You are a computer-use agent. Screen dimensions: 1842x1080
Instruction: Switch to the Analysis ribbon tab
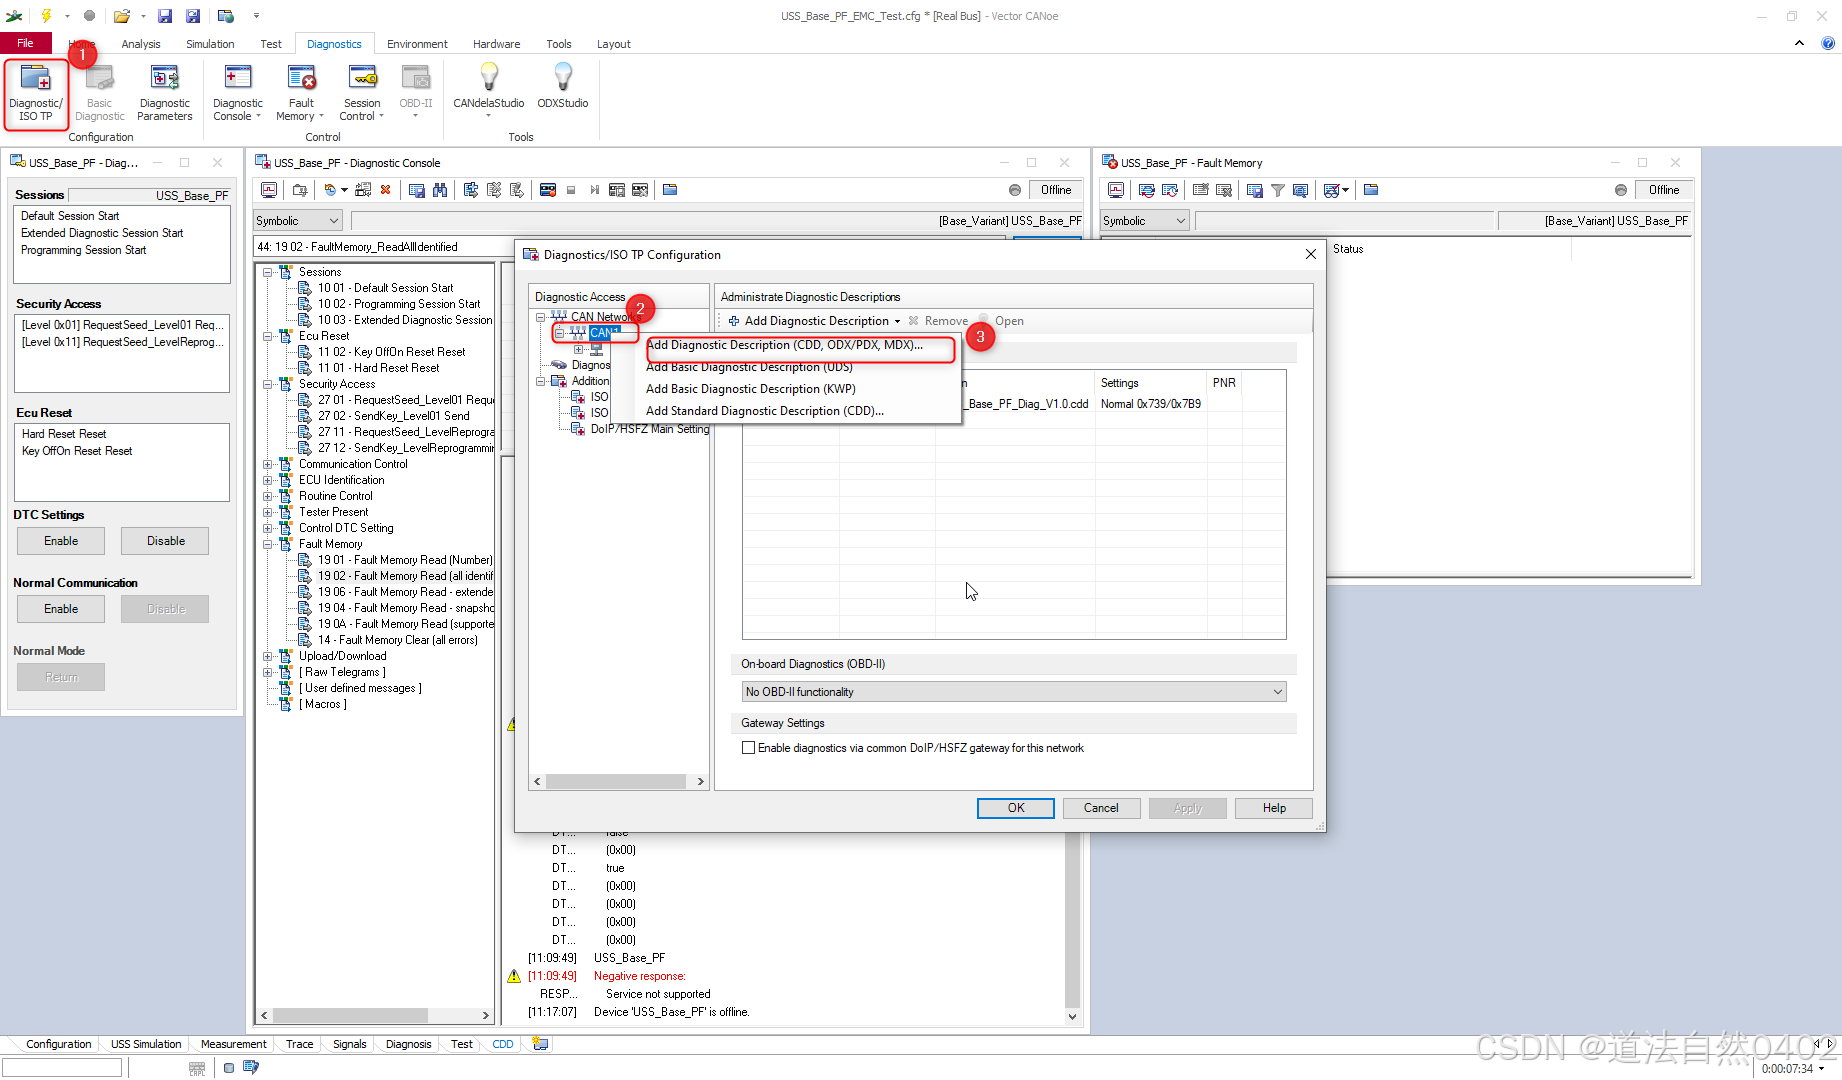point(141,44)
